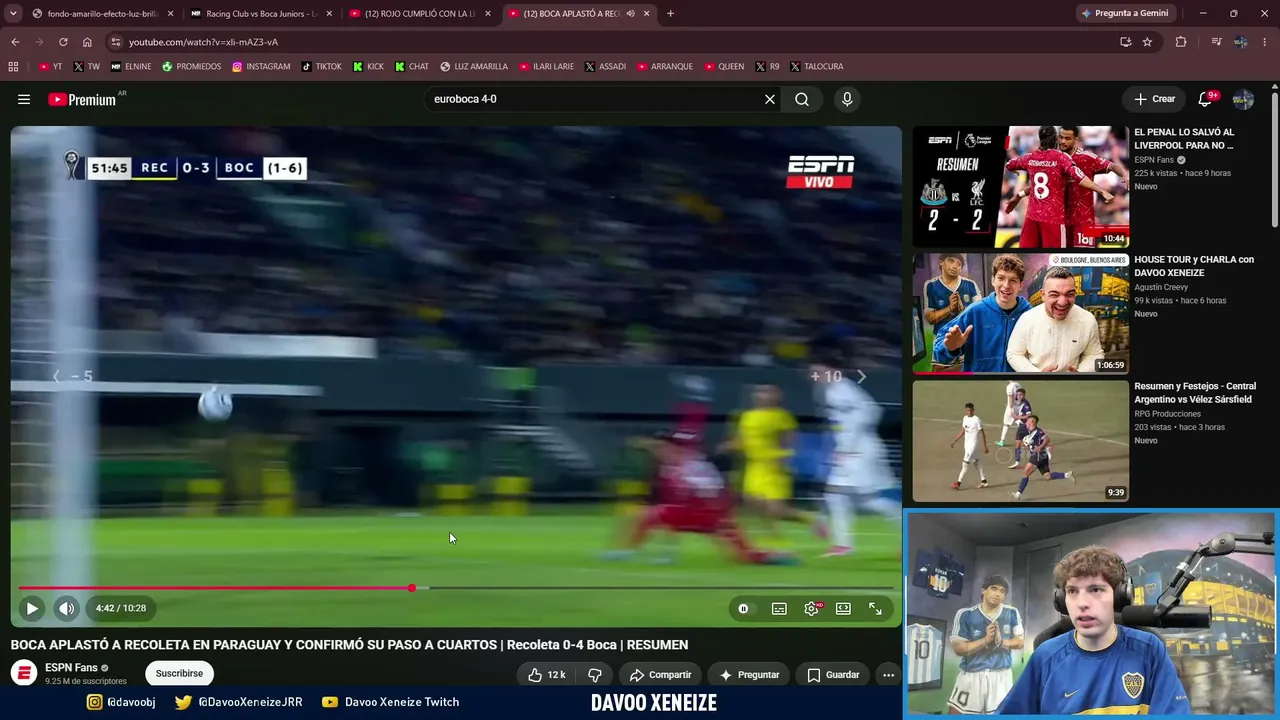Open the House Tour Davoo Xeneize thumbnail

click(1021, 313)
